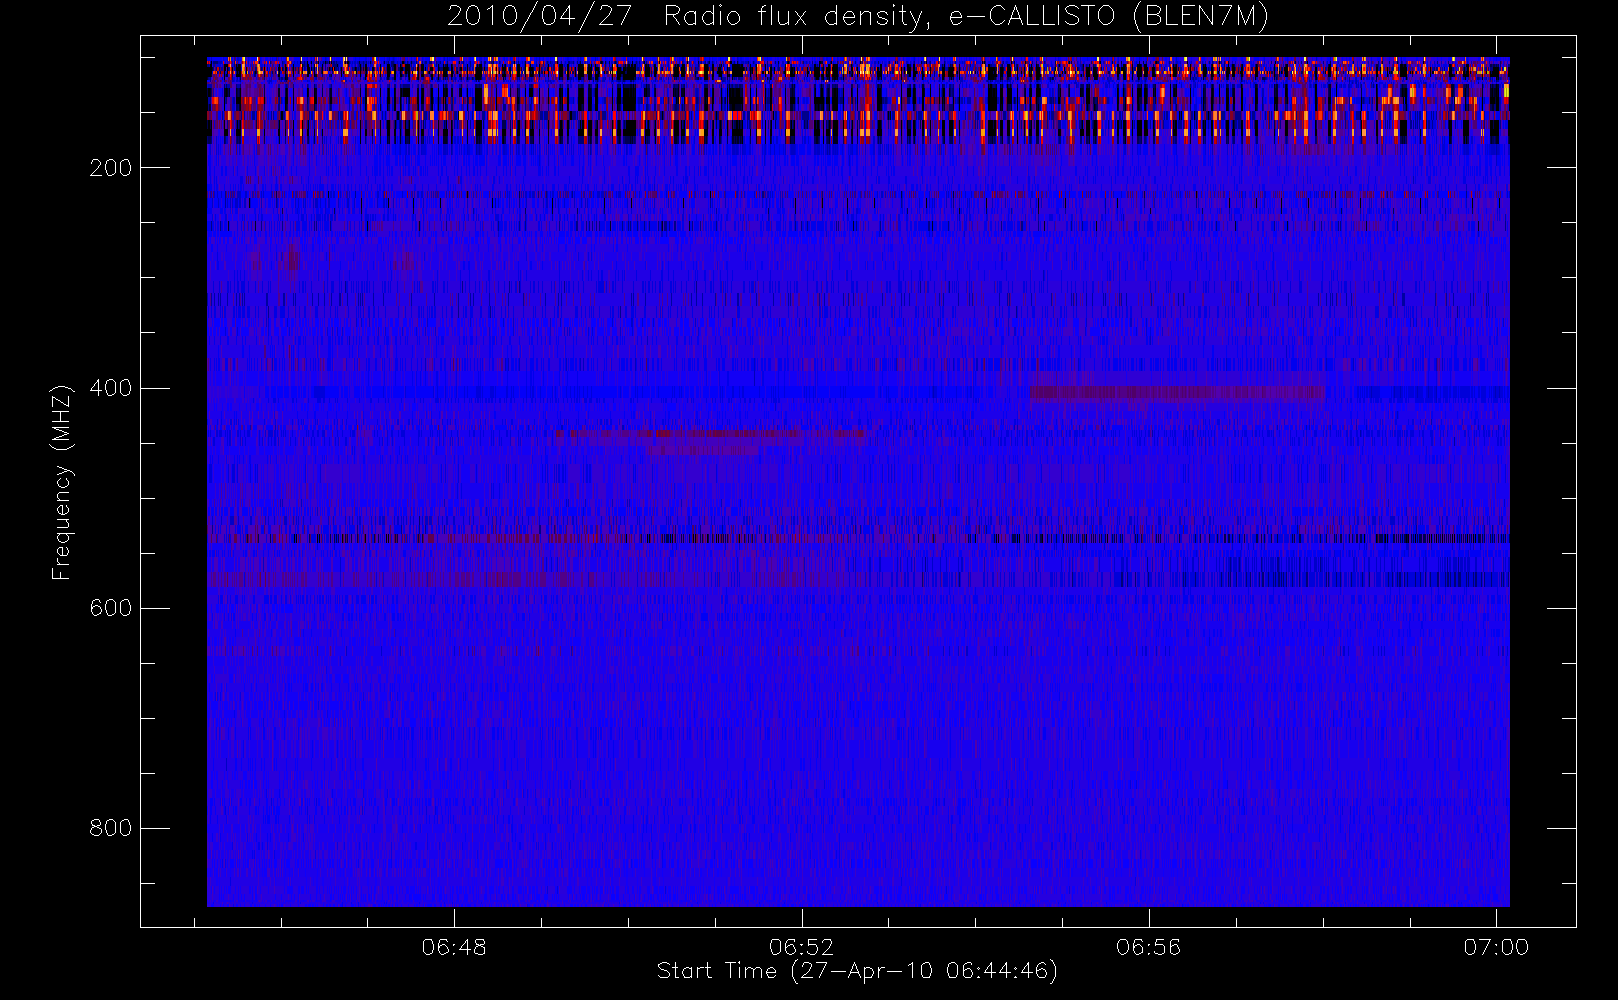This screenshot has height=1000, width=1618.
Task: Click the 06:52 time tick label
Action: 801,947
